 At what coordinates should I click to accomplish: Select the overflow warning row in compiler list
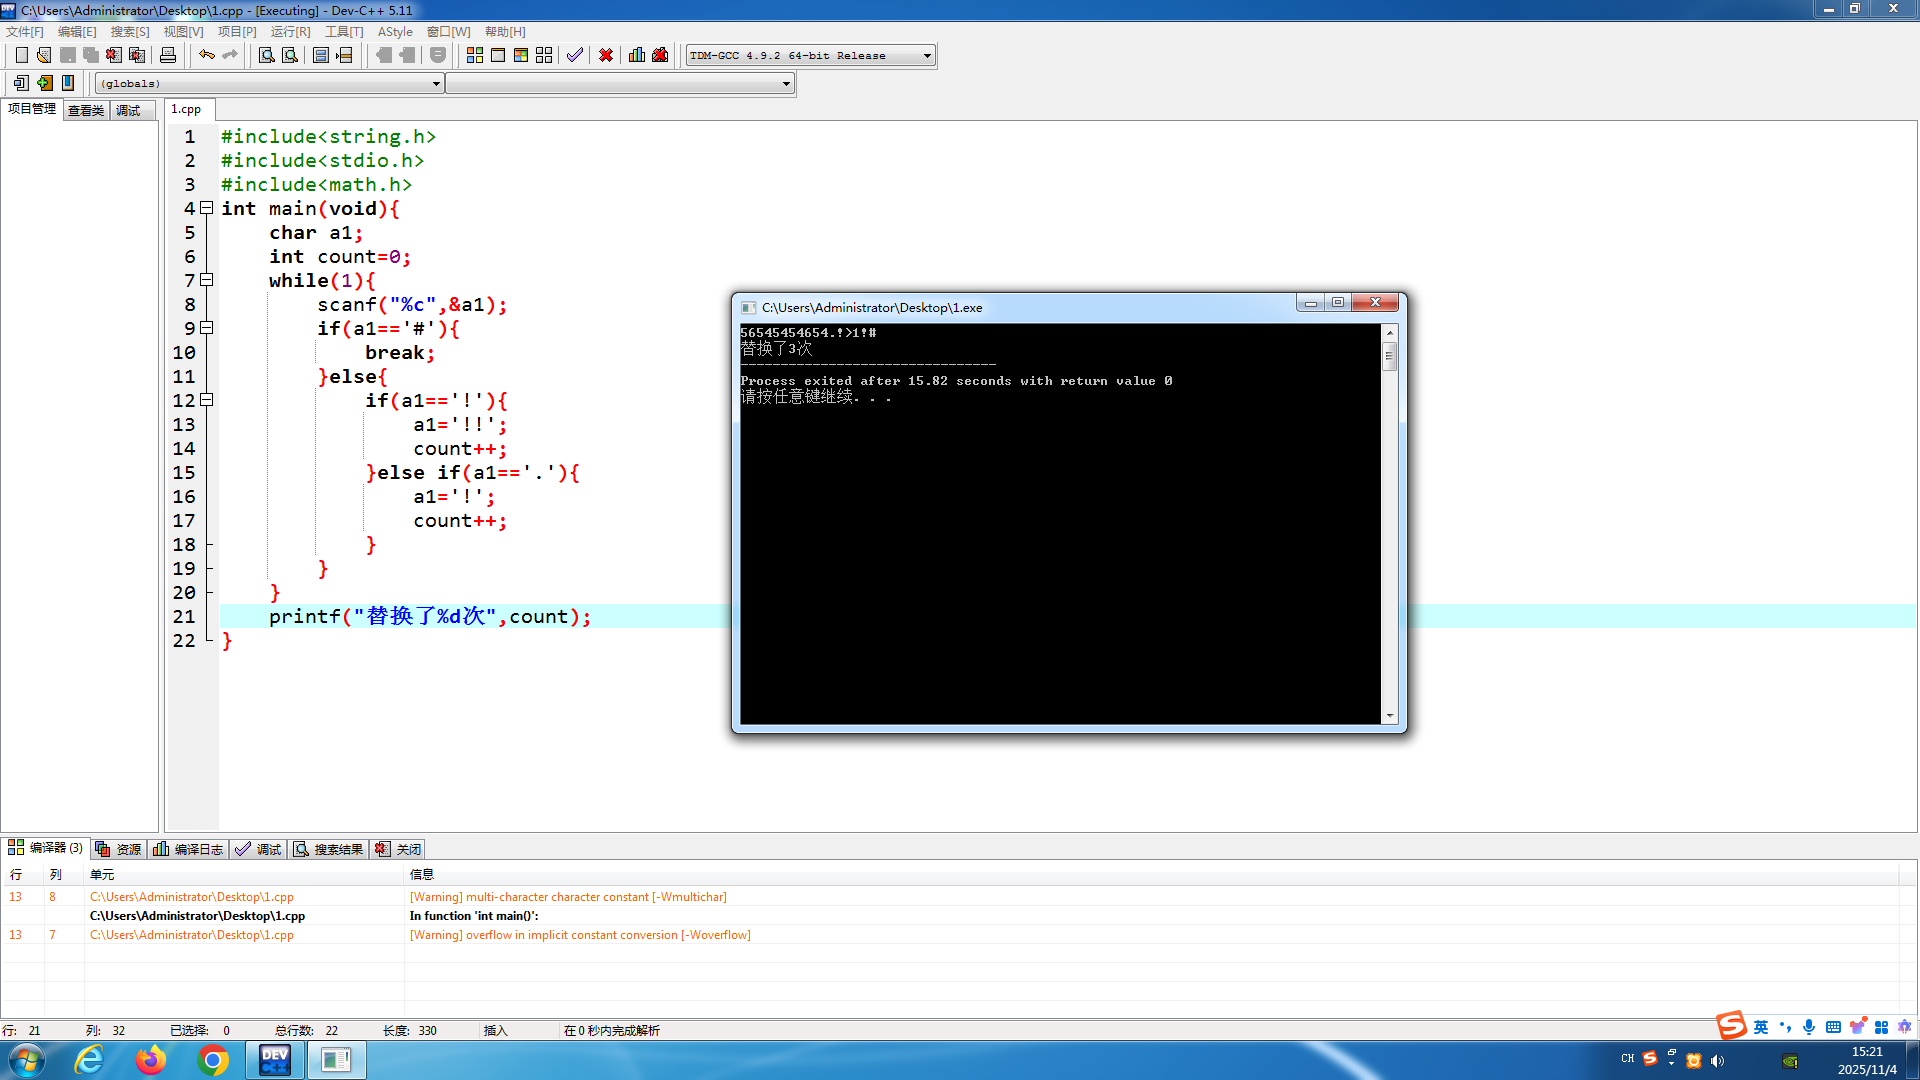point(580,935)
